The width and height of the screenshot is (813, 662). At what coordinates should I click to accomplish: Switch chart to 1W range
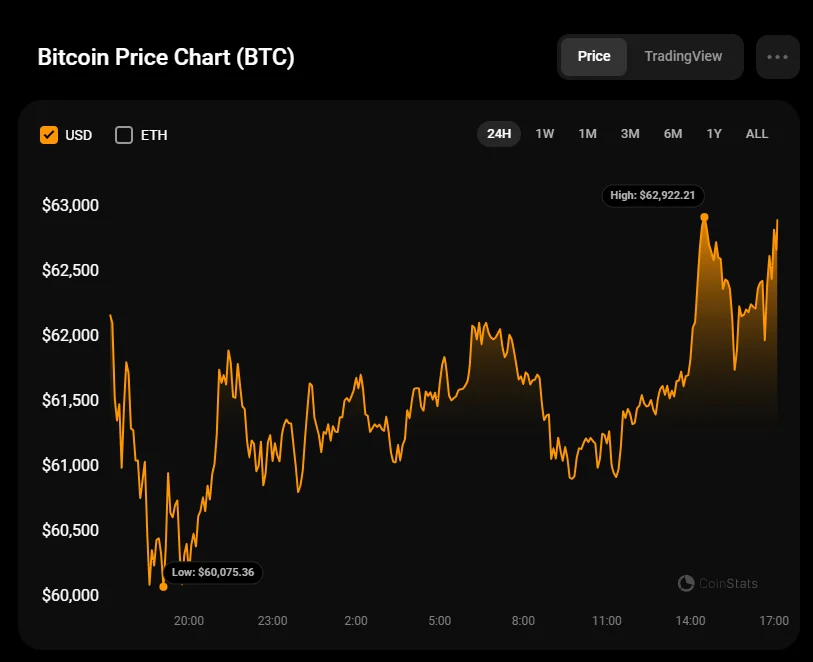[x=545, y=133]
